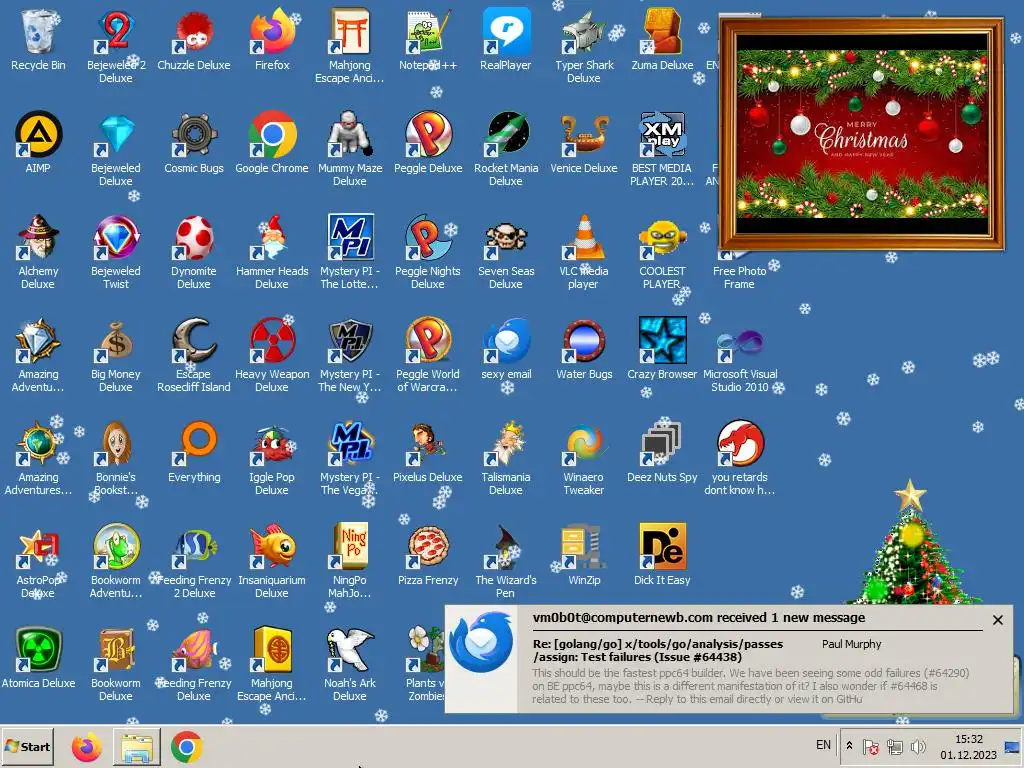
Task: Select Atomica Deluxe desktop icon
Action: pos(38,658)
